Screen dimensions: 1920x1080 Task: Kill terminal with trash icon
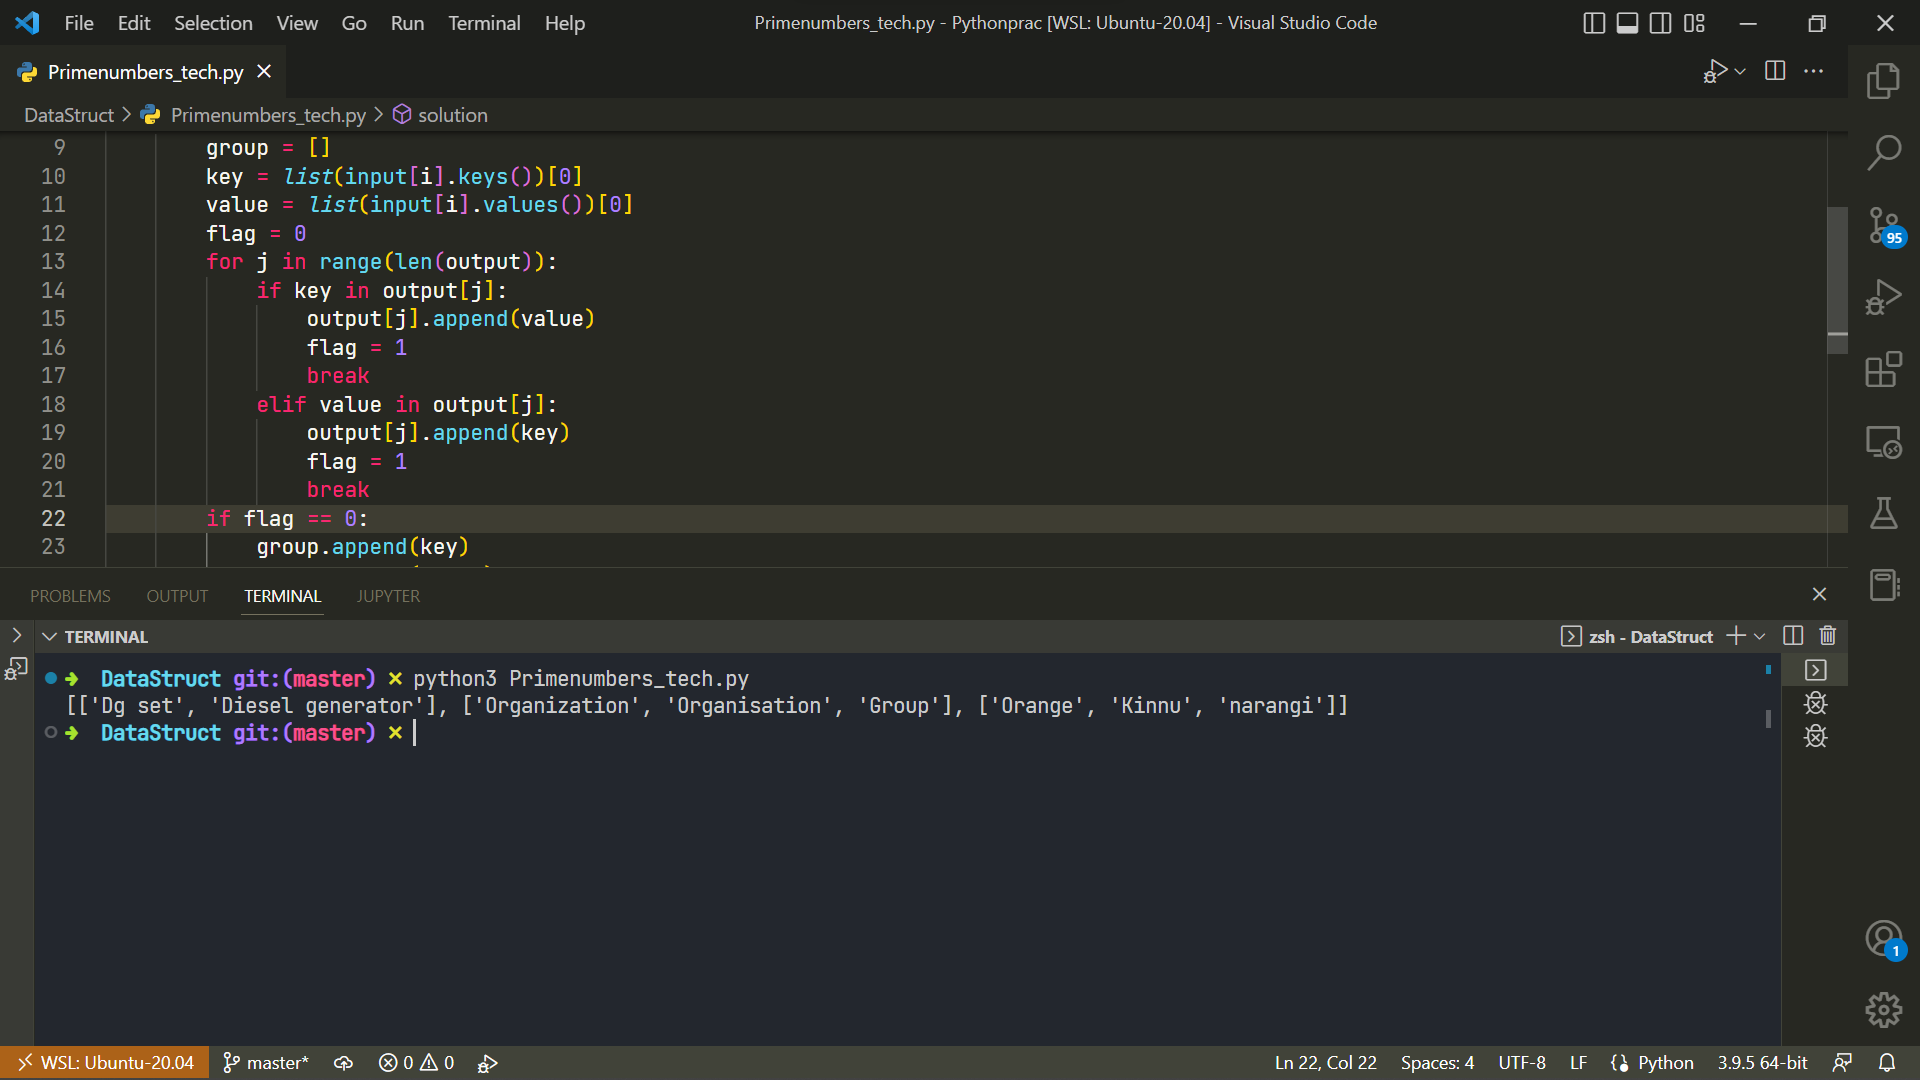tap(1828, 636)
